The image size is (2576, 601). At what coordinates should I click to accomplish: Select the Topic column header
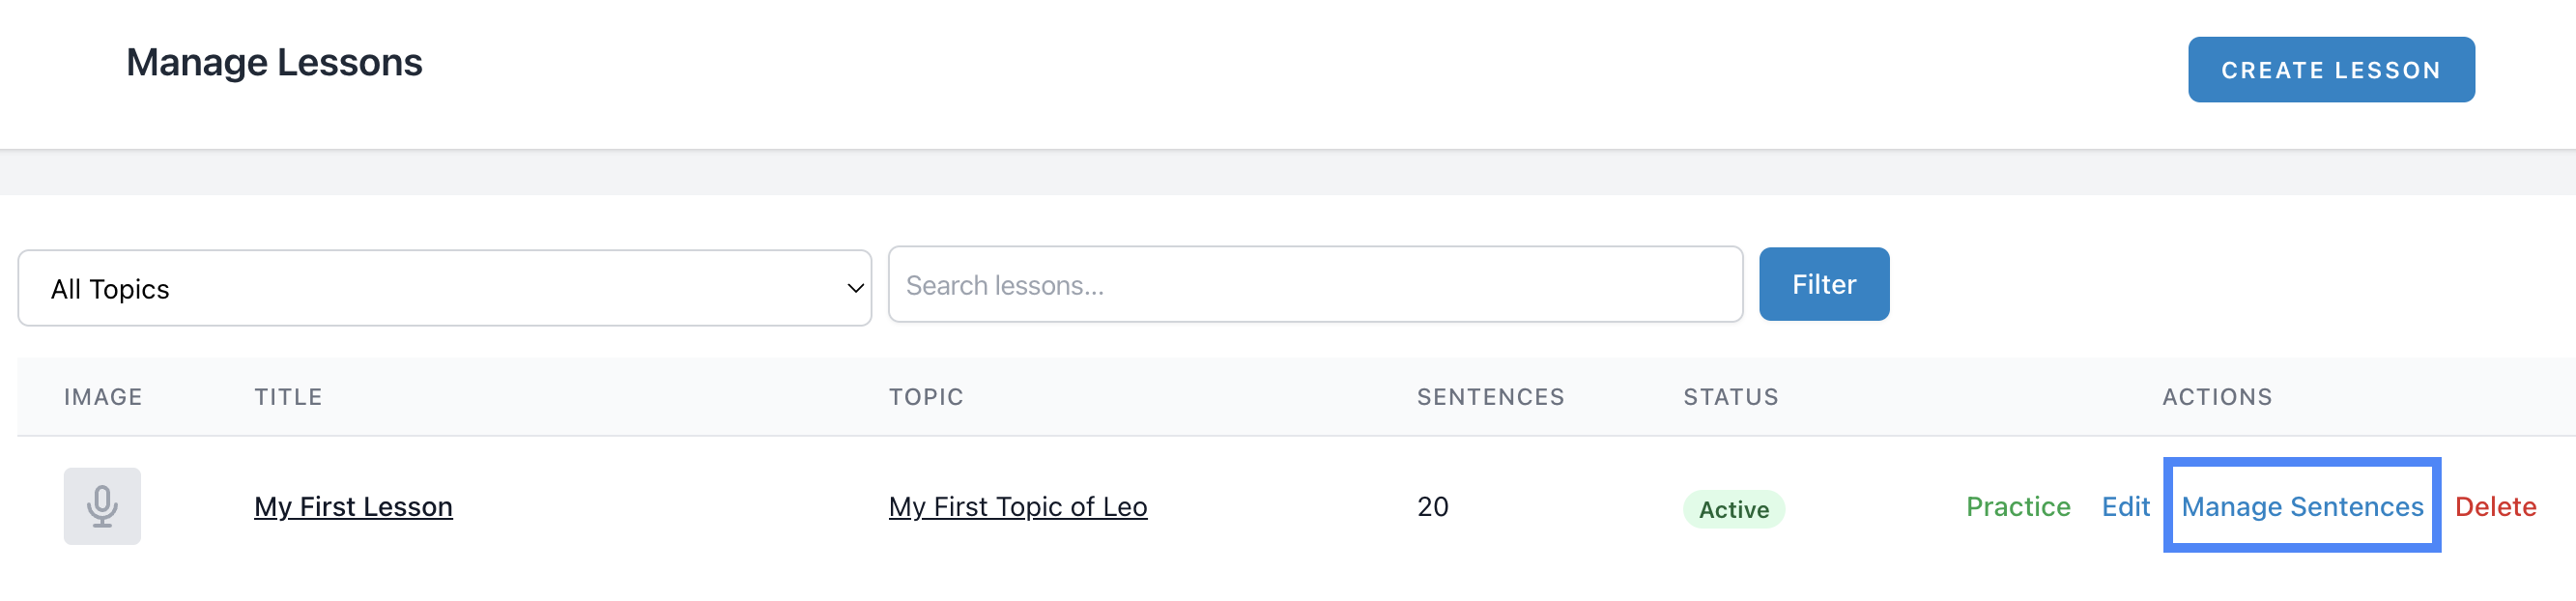[x=925, y=397]
